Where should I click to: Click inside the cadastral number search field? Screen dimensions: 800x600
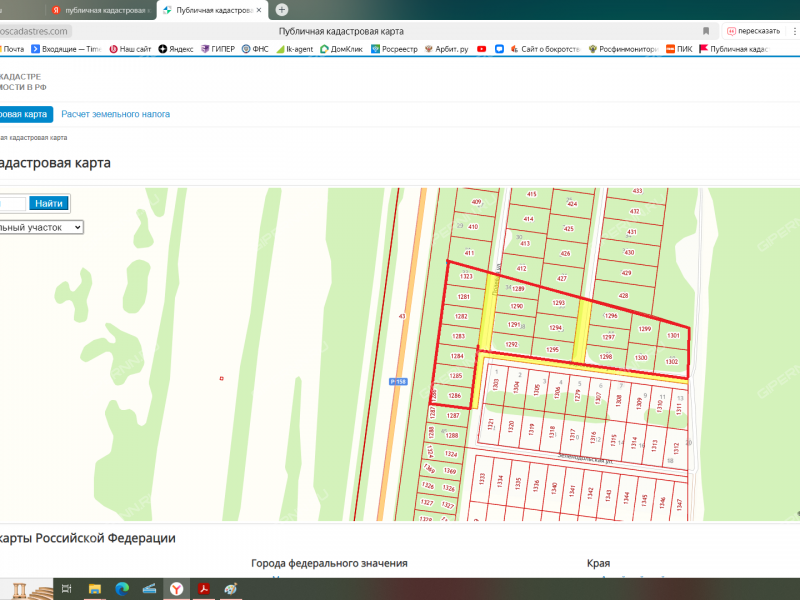pos(12,203)
